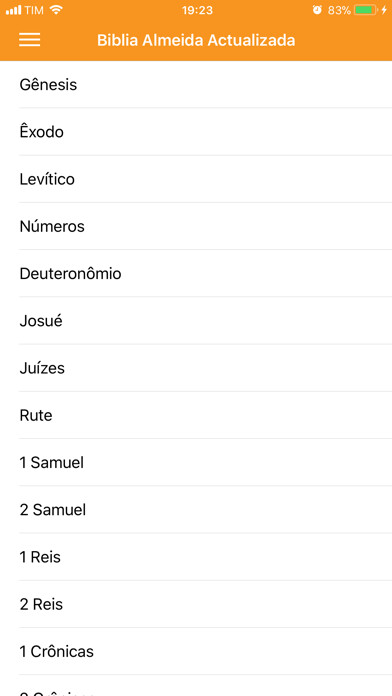Choose the book Josué
The width and height of the screenshot is (392, 696).
pyautogui.click(x=196, y=320)
